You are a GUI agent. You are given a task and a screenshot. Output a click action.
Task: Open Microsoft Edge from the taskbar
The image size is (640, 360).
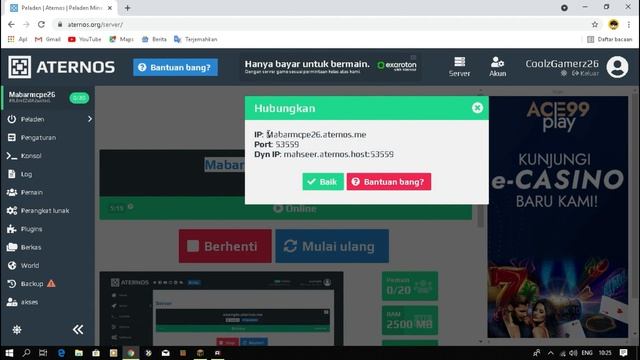coord(61,353)
